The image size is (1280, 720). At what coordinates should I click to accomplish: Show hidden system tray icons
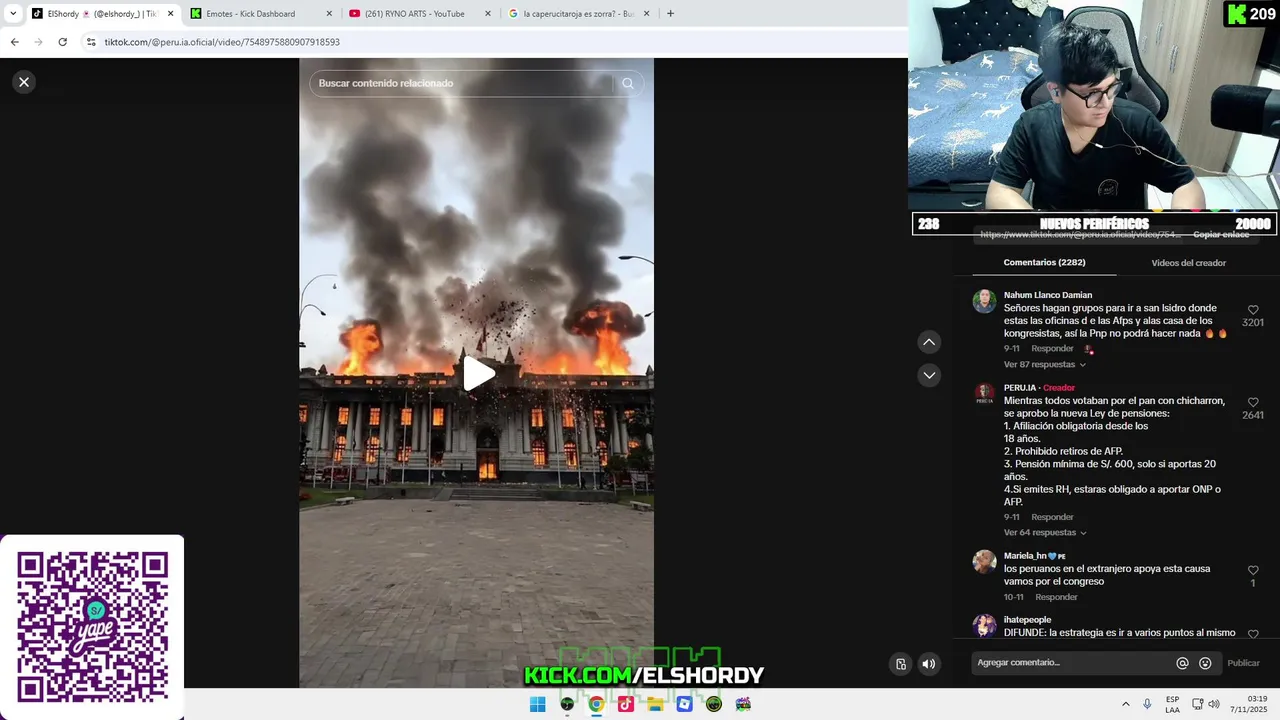[x=1125, y=704]
